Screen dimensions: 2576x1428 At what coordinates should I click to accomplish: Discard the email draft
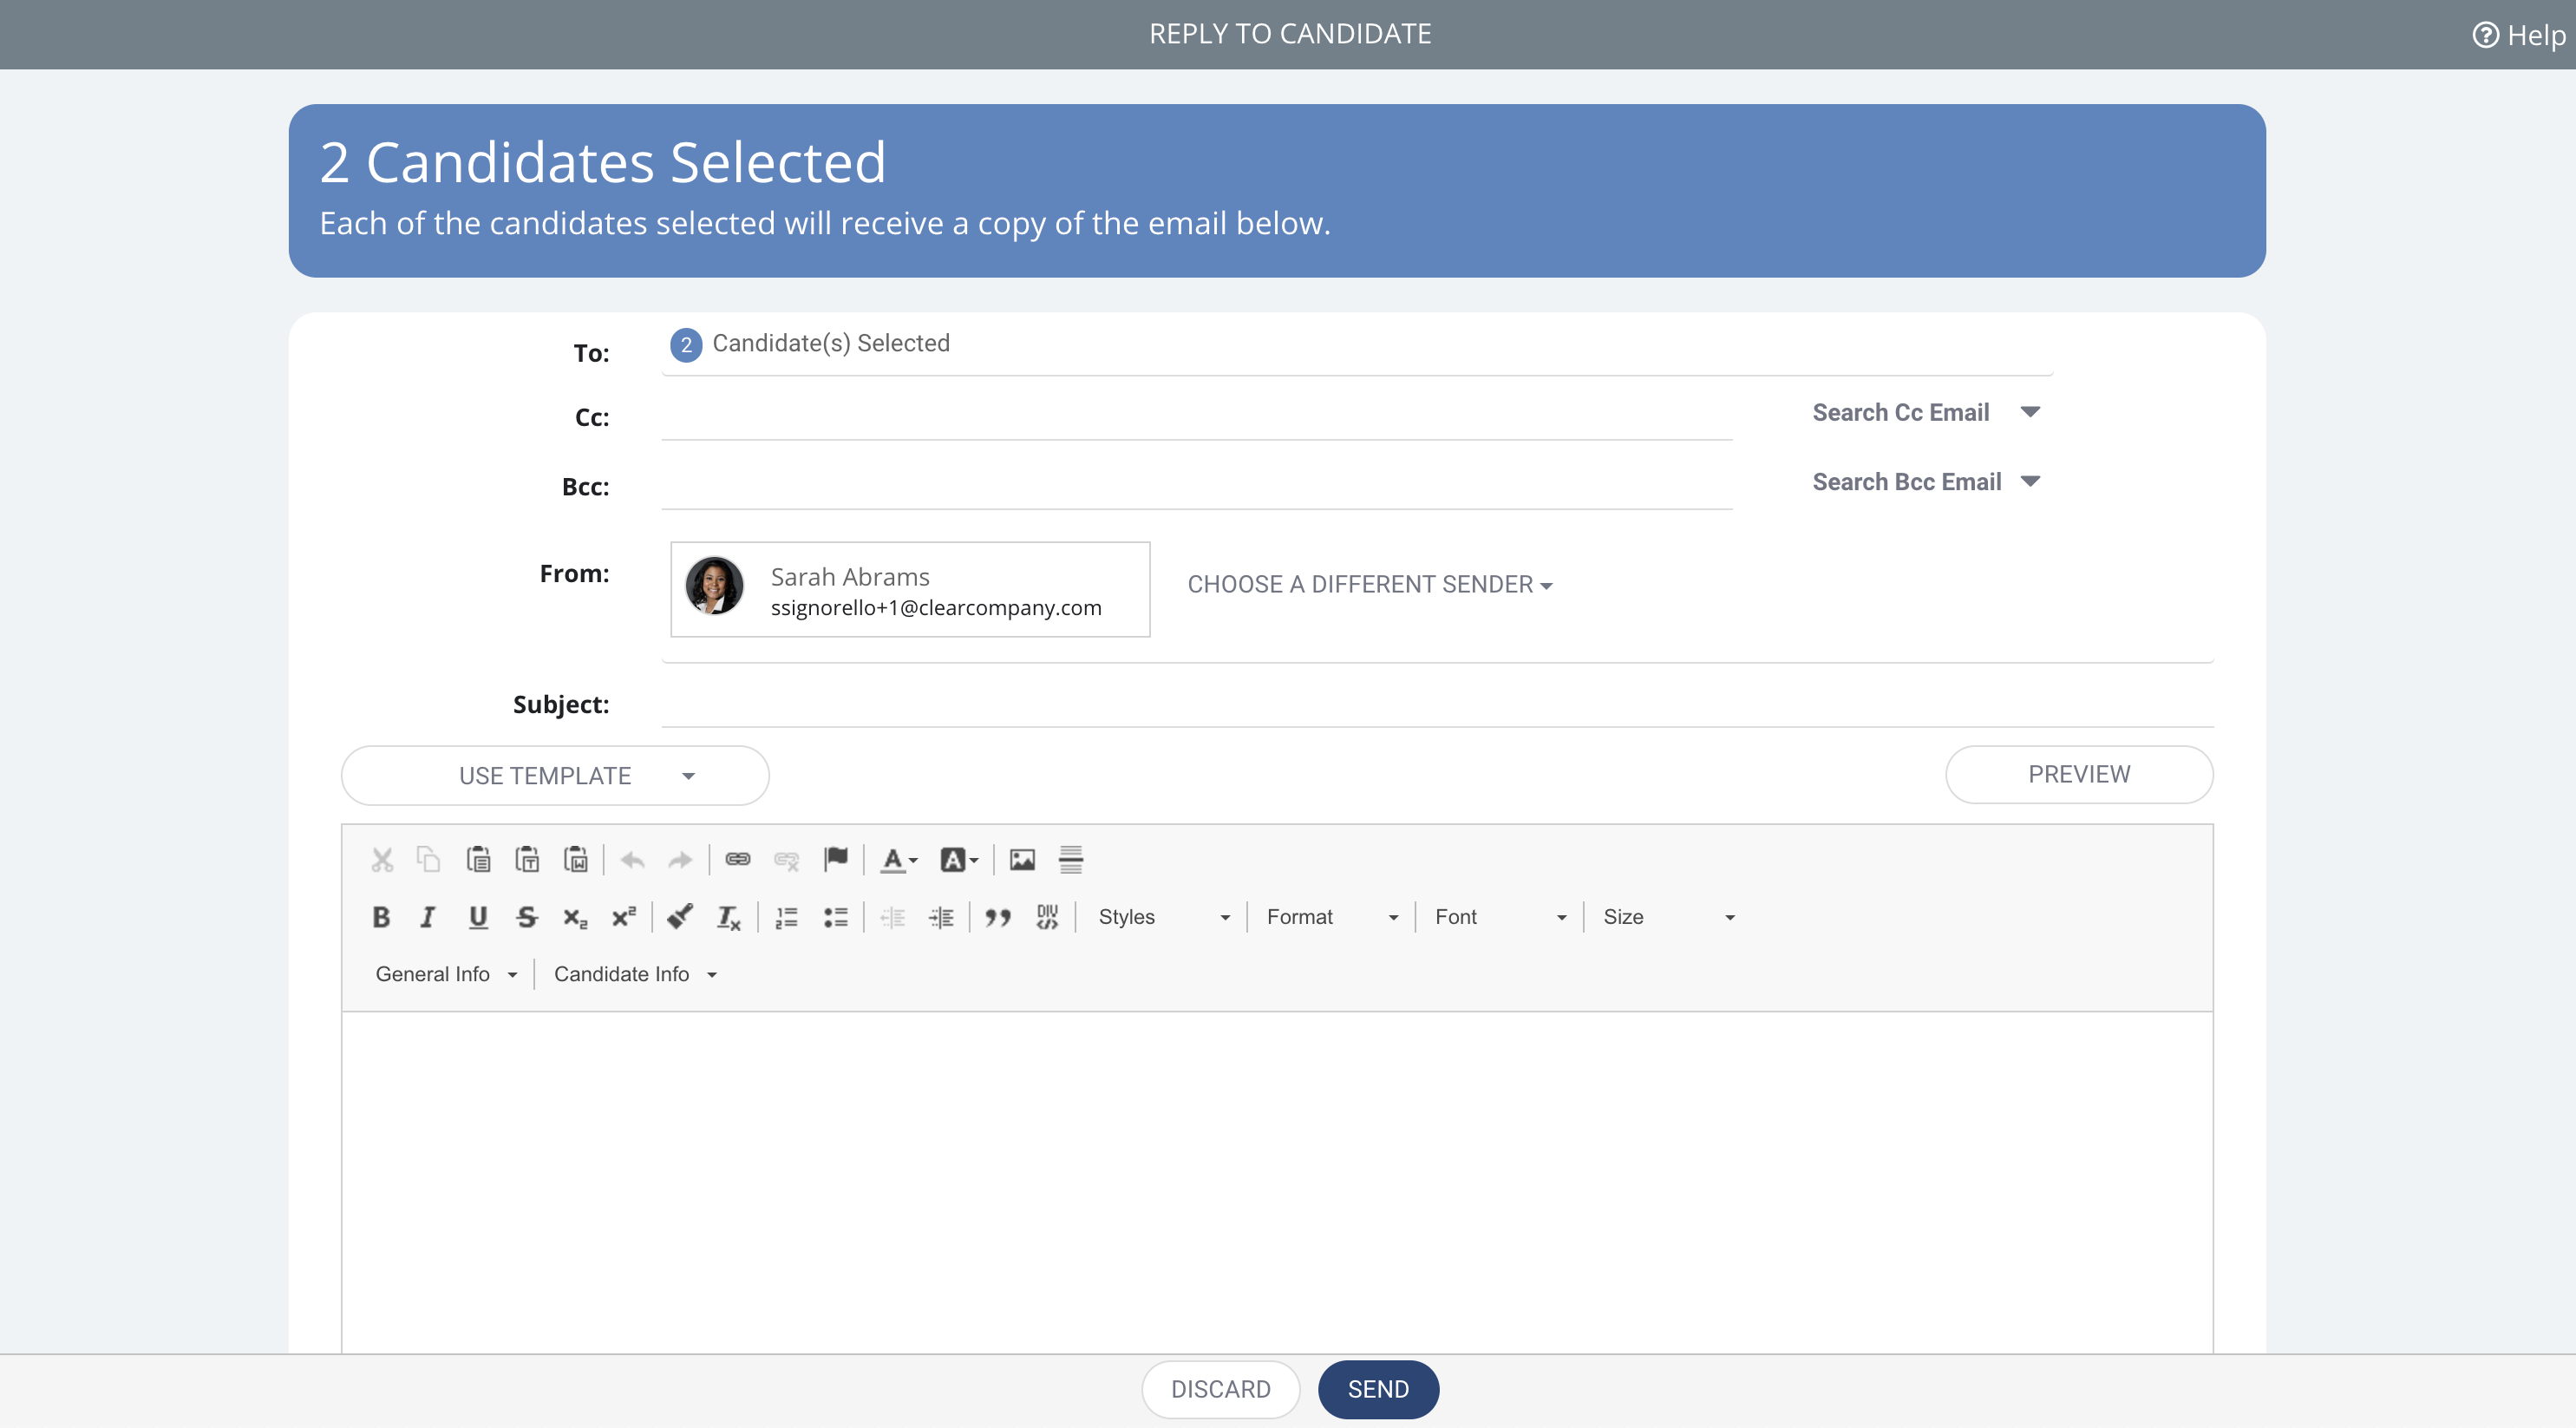(1221, 1389)
